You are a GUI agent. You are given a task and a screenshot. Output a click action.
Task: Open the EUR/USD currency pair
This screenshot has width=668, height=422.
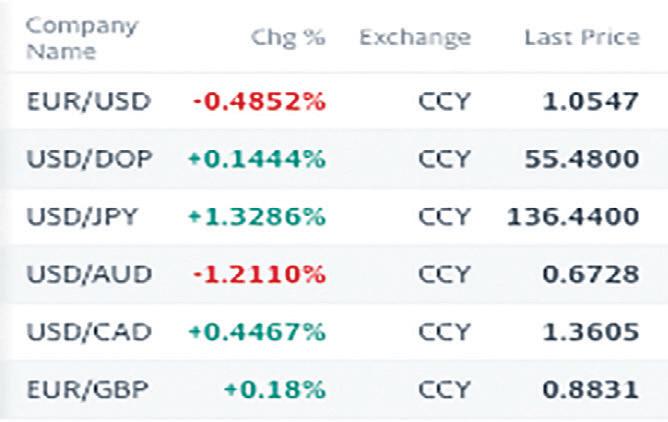point(89,101)
